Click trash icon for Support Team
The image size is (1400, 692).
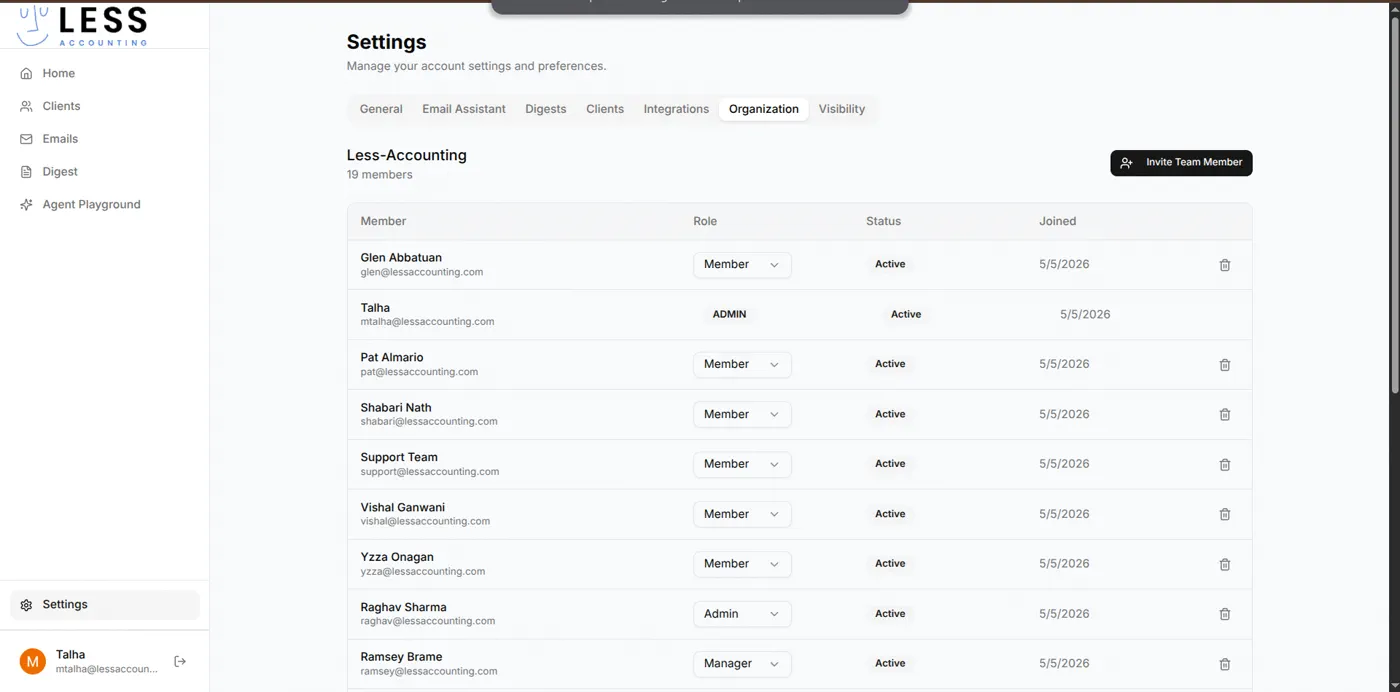pyautogui.click(x=1225, y=465)
